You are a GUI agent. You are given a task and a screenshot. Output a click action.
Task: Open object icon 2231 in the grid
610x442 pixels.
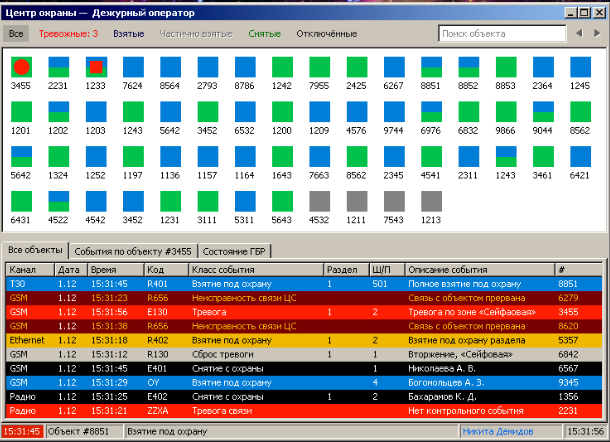pyautogui.click(x=58, y=67)
